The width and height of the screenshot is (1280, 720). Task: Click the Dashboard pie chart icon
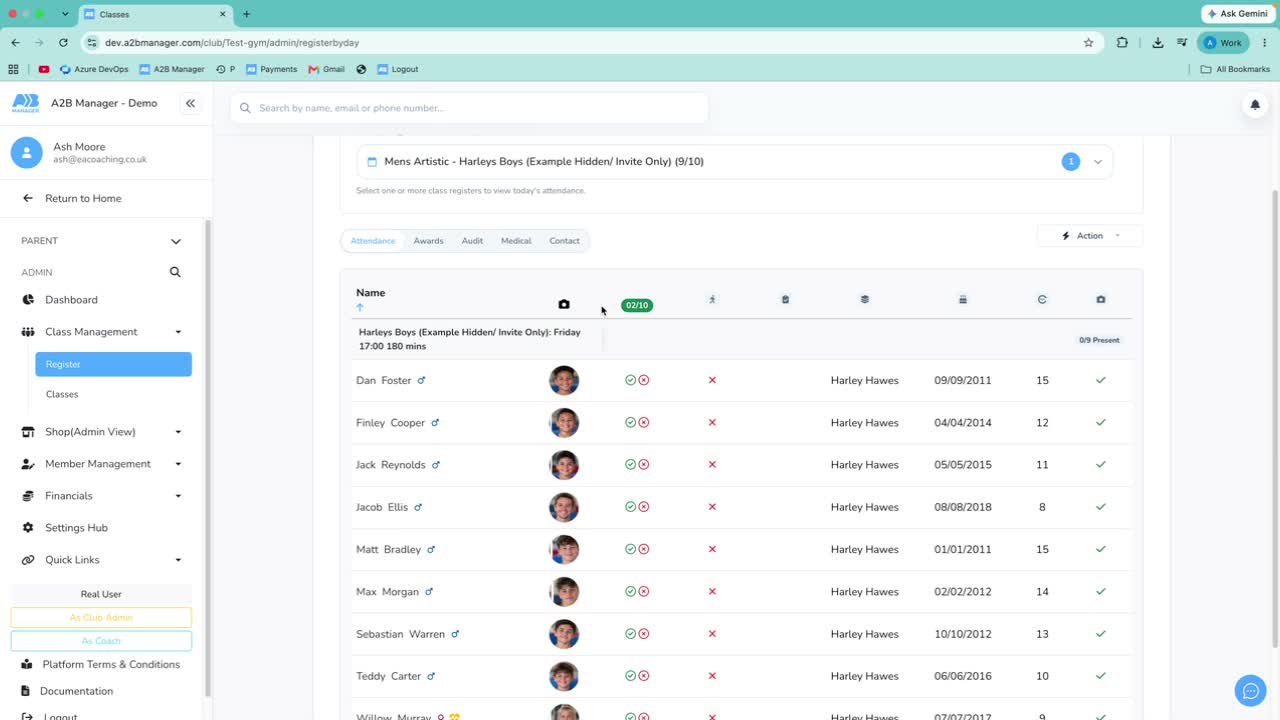tap(28, 300)
